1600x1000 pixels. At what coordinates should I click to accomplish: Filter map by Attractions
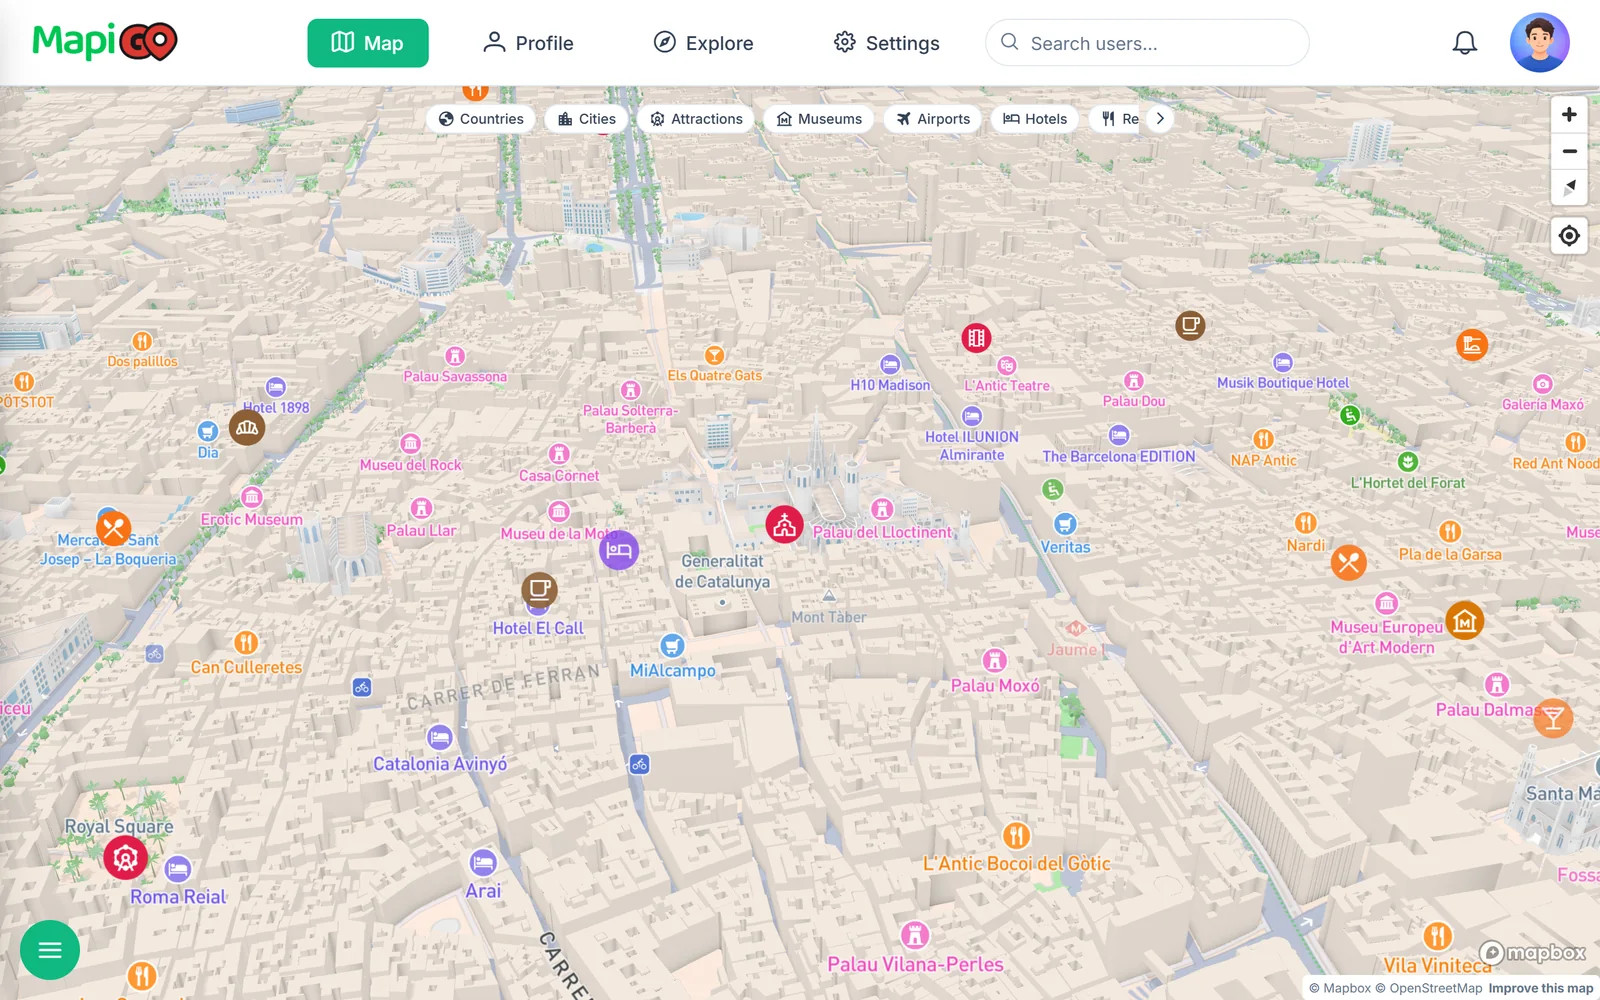(x=696, y=119)
